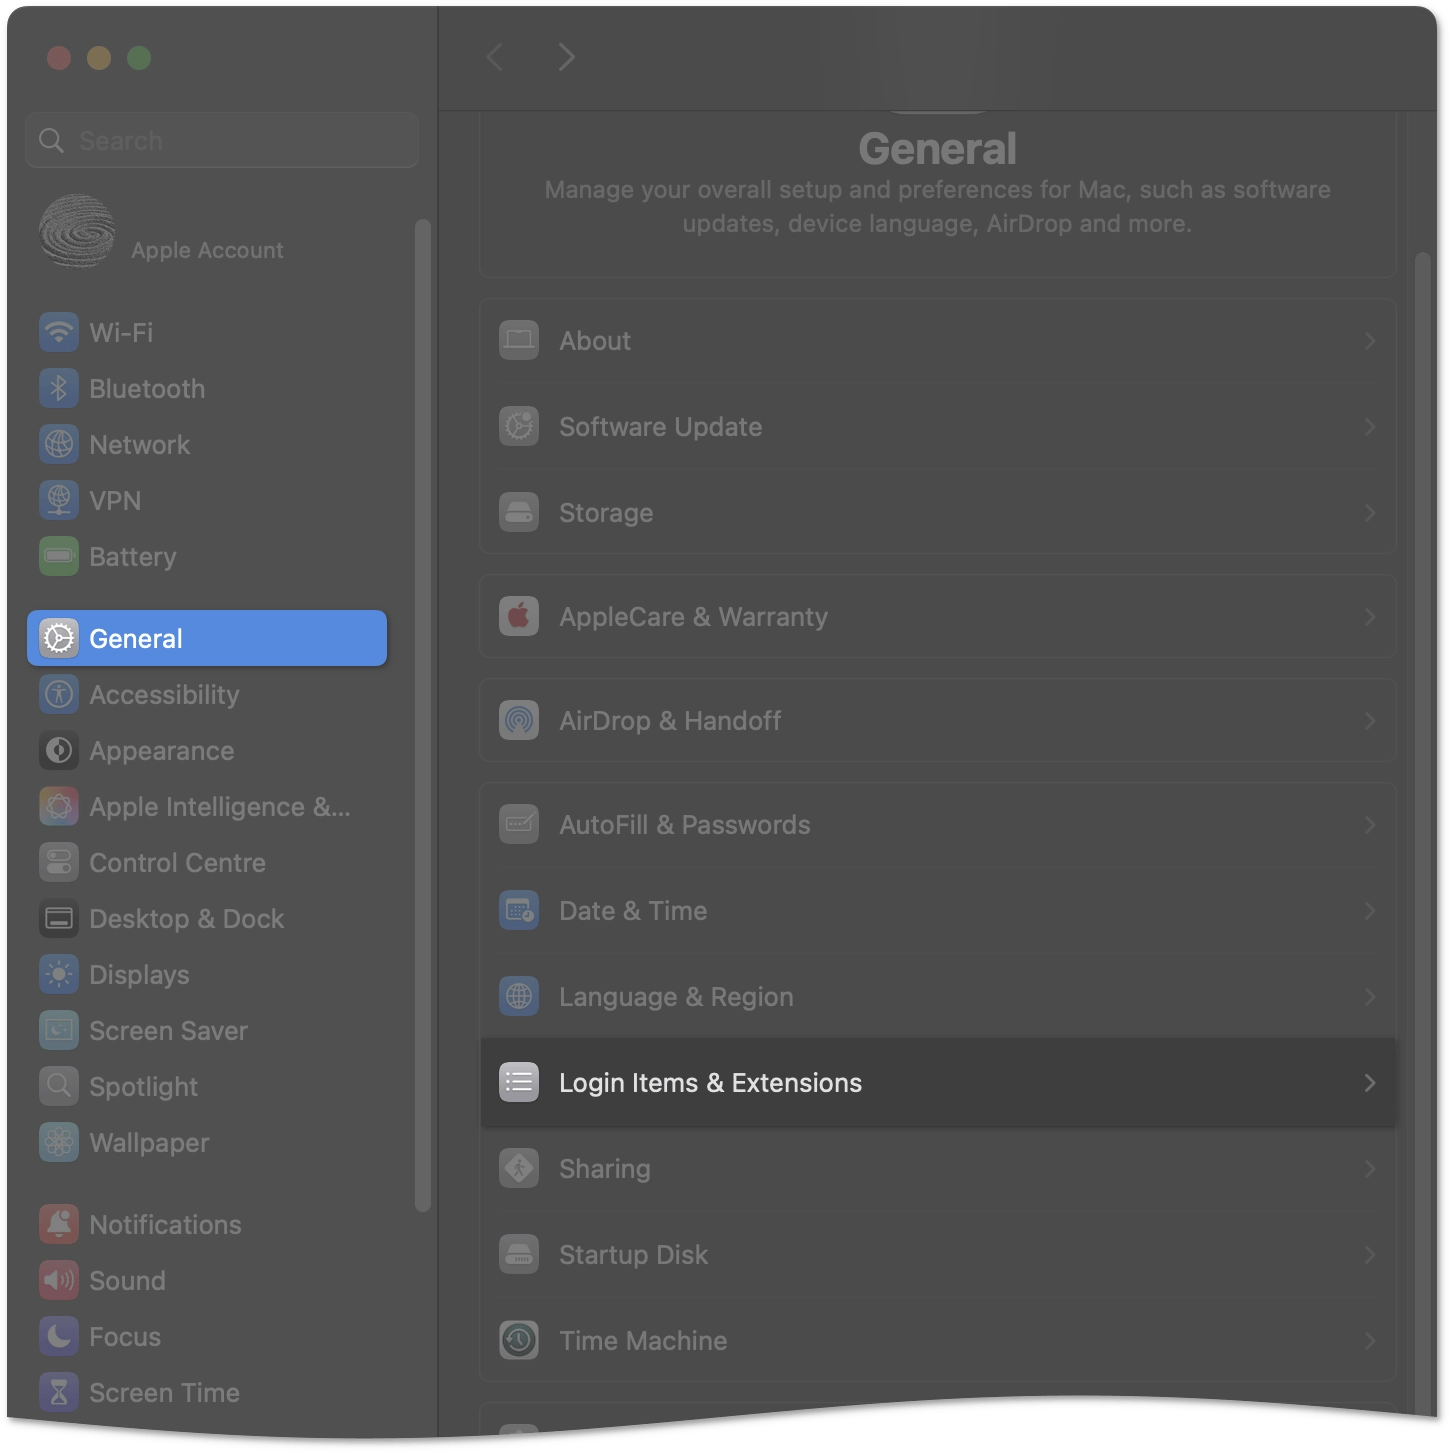This screenshot has width=1450, height=1453.
Task: Click the AirDrop & Handoff icon
Action: [x=519, y=721]
